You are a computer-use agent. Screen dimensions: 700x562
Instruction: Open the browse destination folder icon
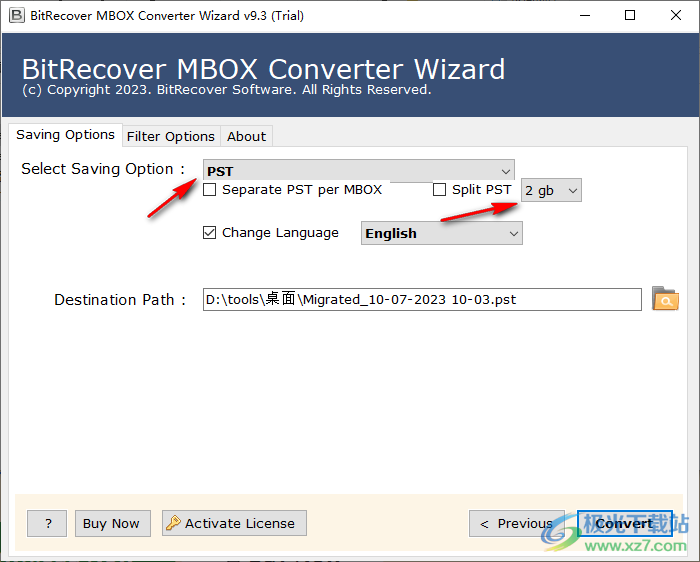click(665, 298)
